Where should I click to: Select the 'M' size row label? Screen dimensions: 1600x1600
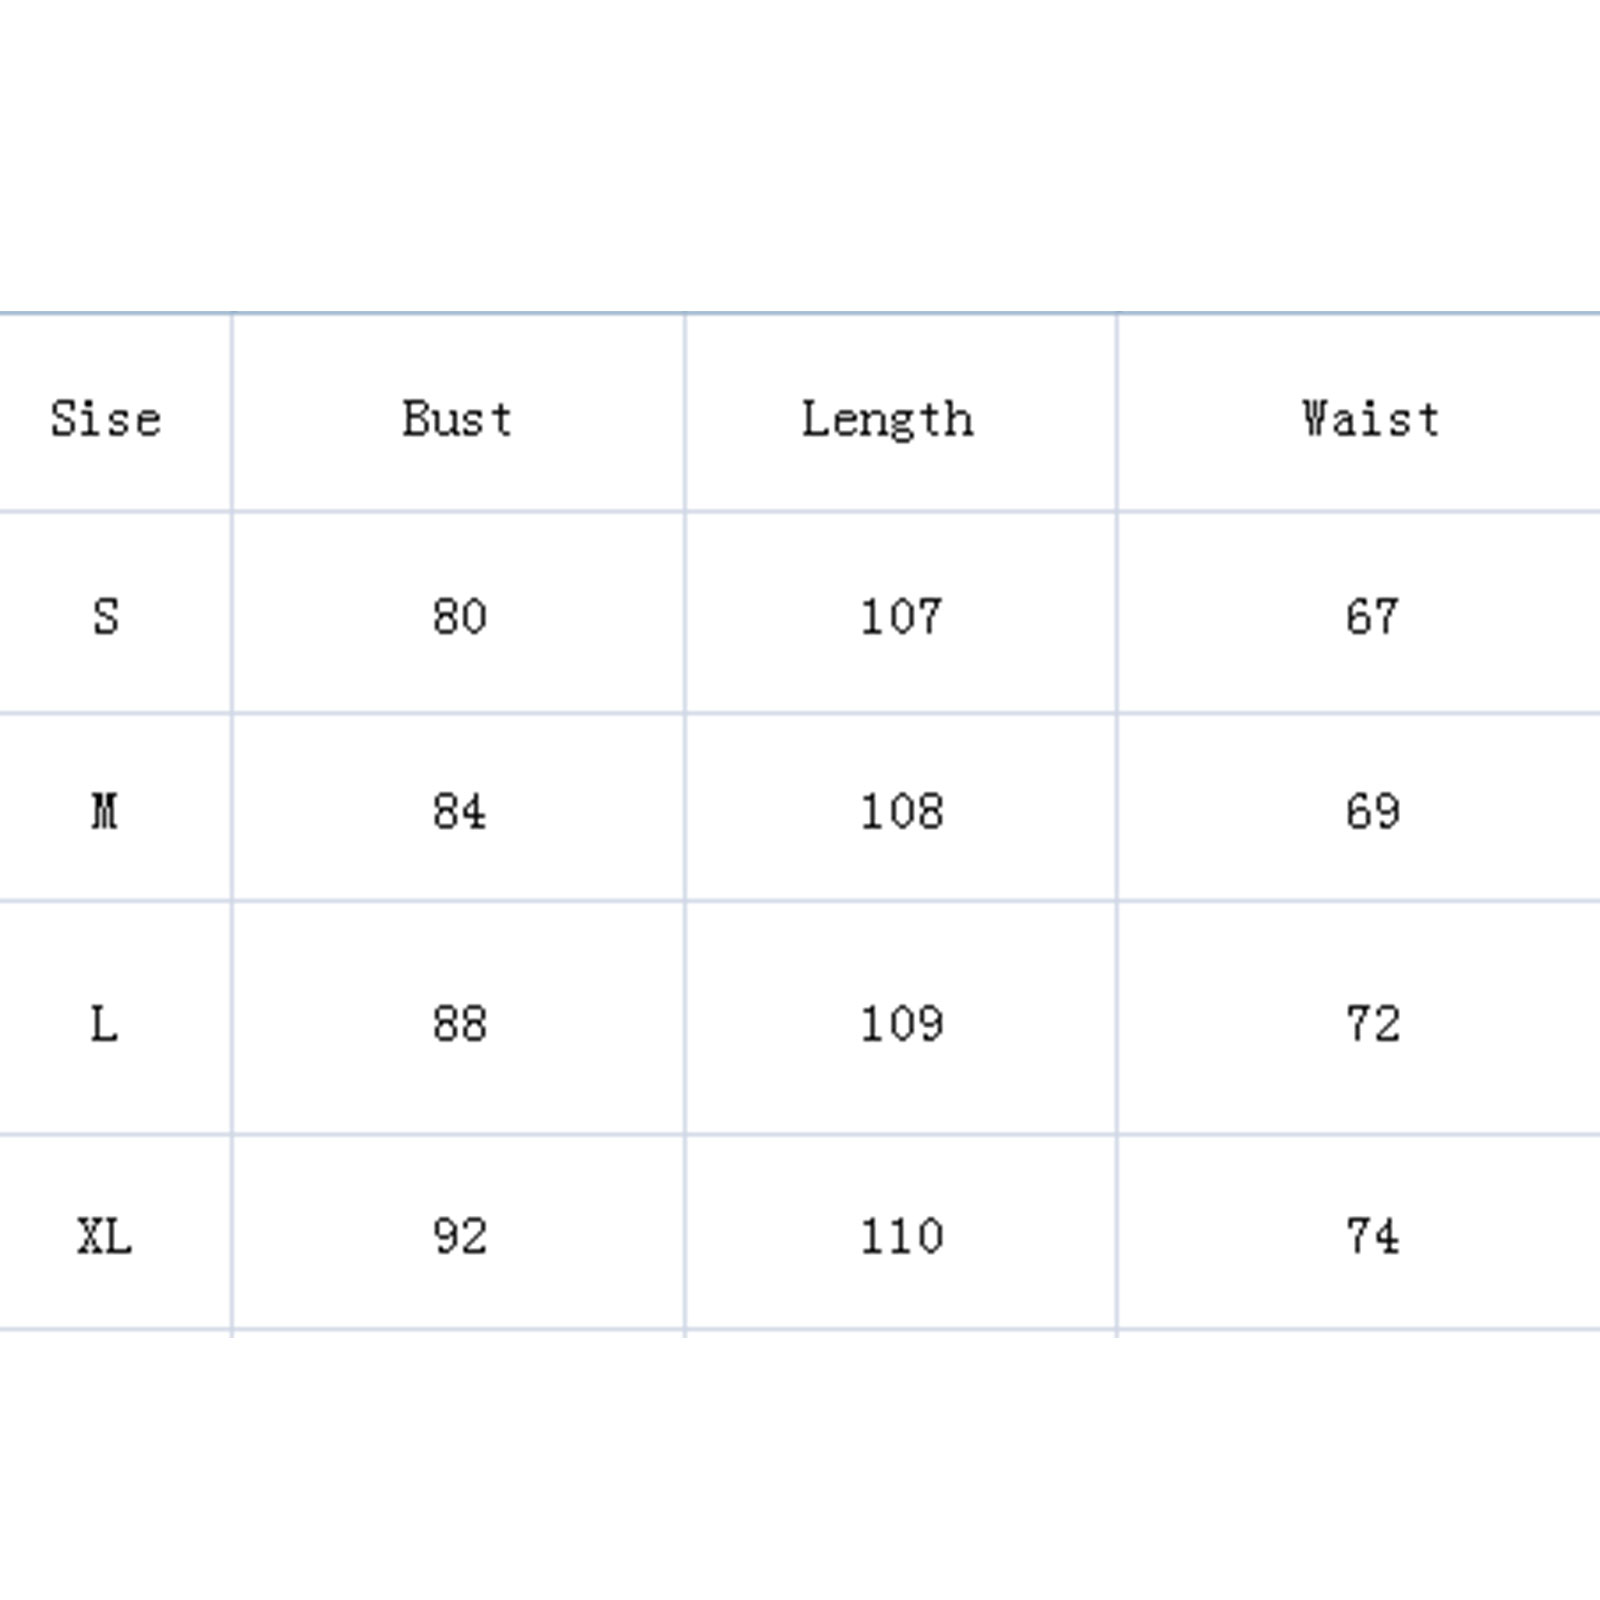point(105,810)
